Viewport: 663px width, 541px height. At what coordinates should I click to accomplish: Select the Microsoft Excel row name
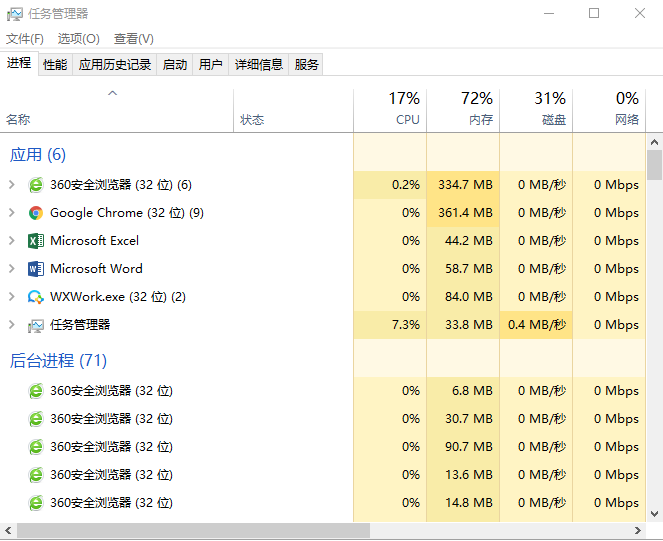94,241
